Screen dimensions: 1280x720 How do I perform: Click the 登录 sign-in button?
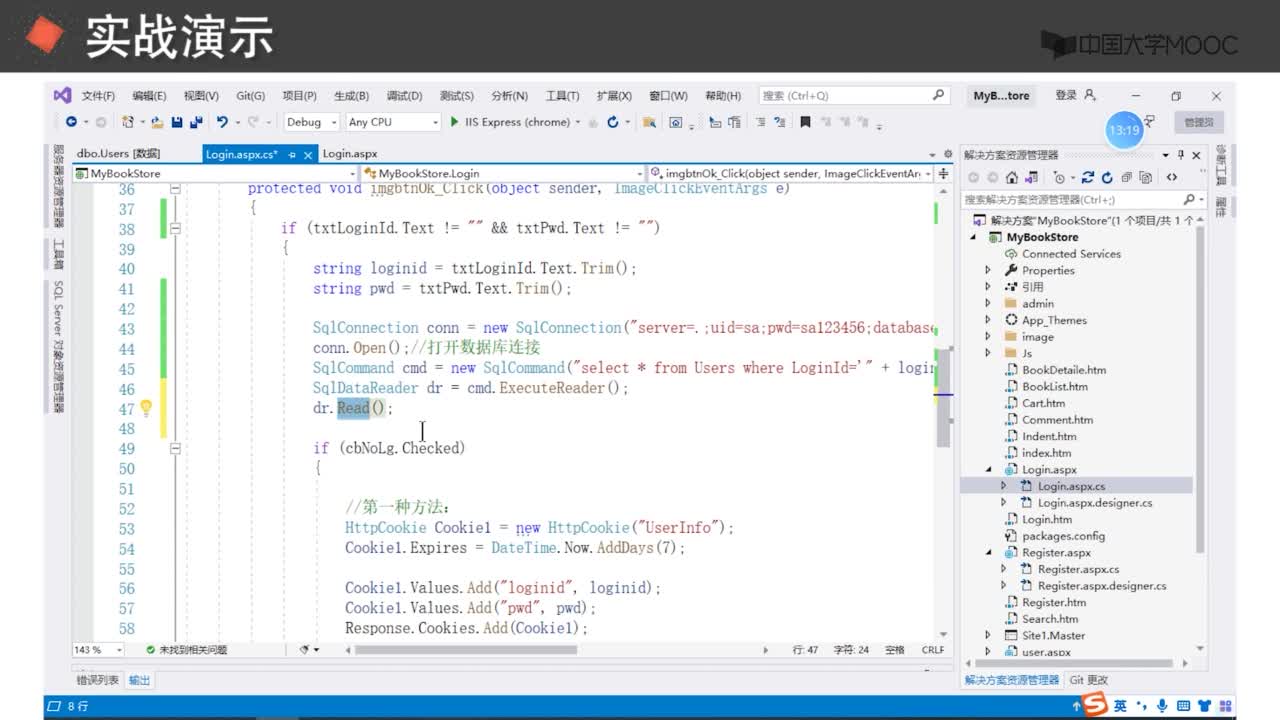point(1076,95)
